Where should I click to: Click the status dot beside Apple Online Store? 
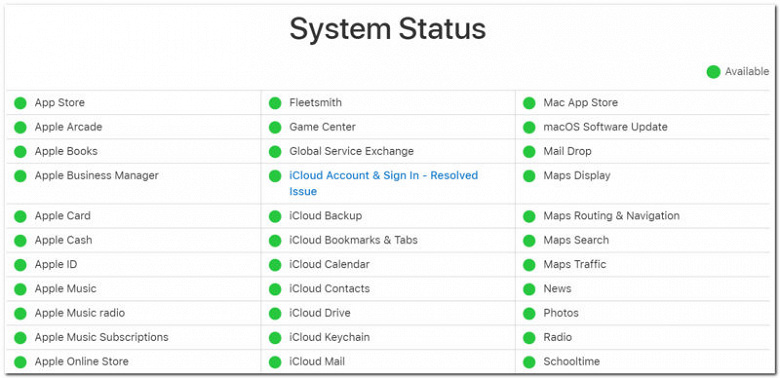point(20,362)
